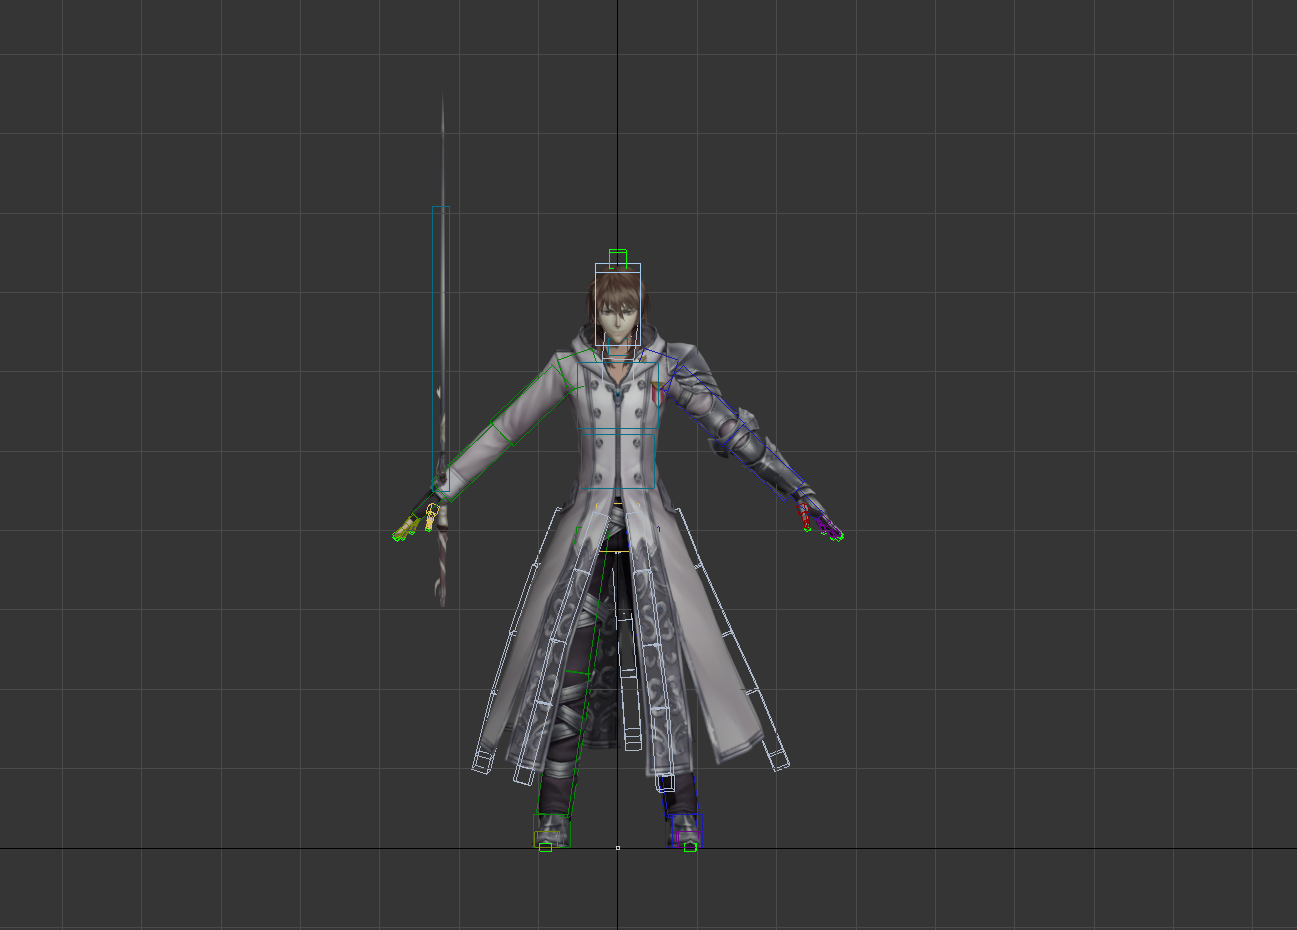Click the long teal sword bone box
The image size is (1297, 930).
441,349
